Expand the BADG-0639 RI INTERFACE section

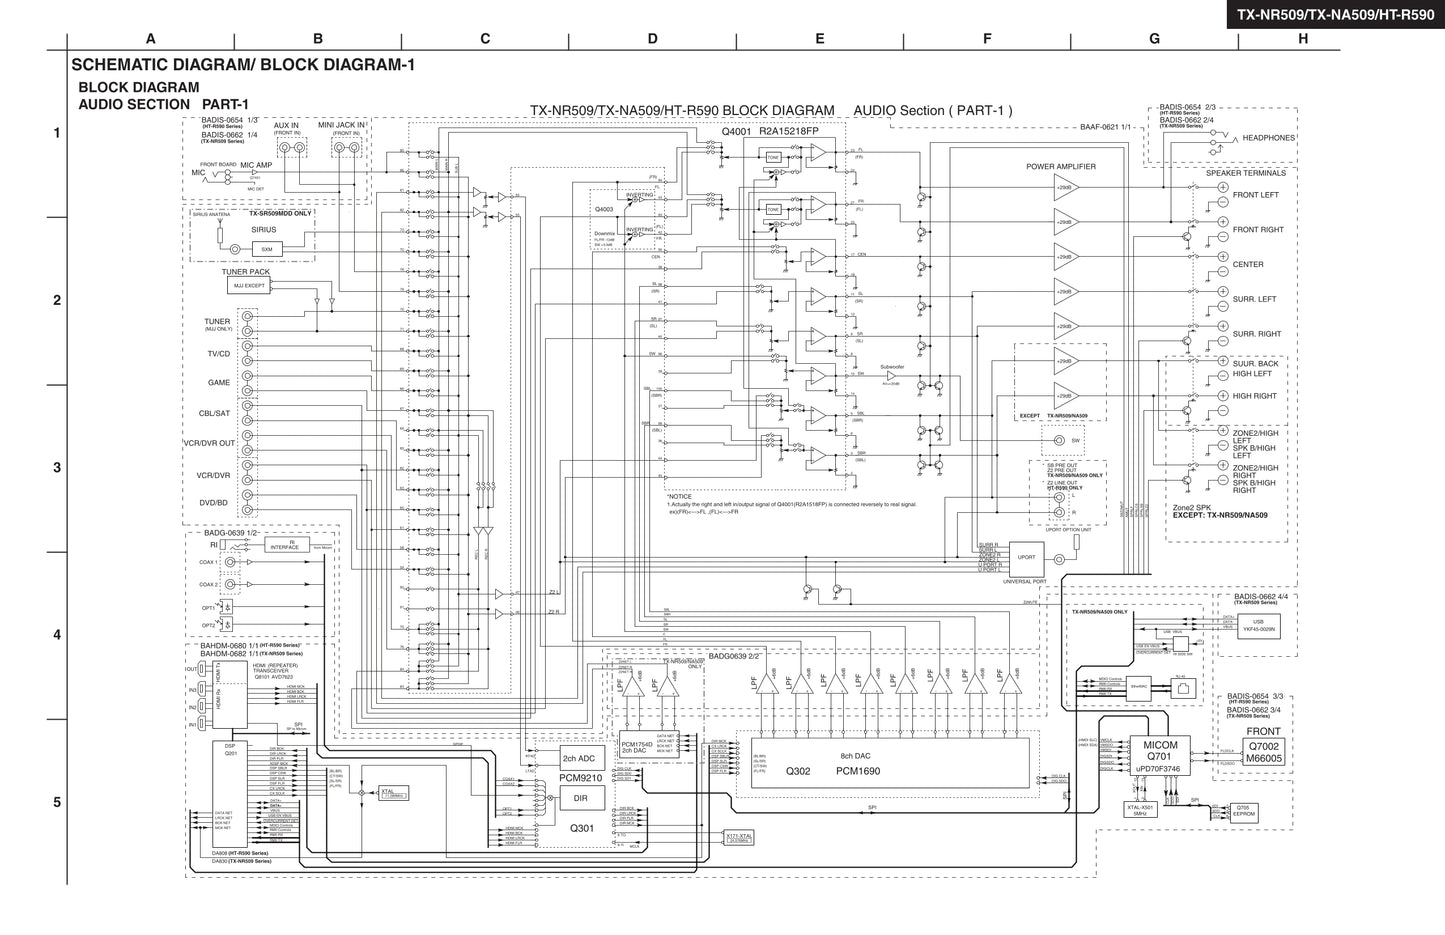(289, 546)
